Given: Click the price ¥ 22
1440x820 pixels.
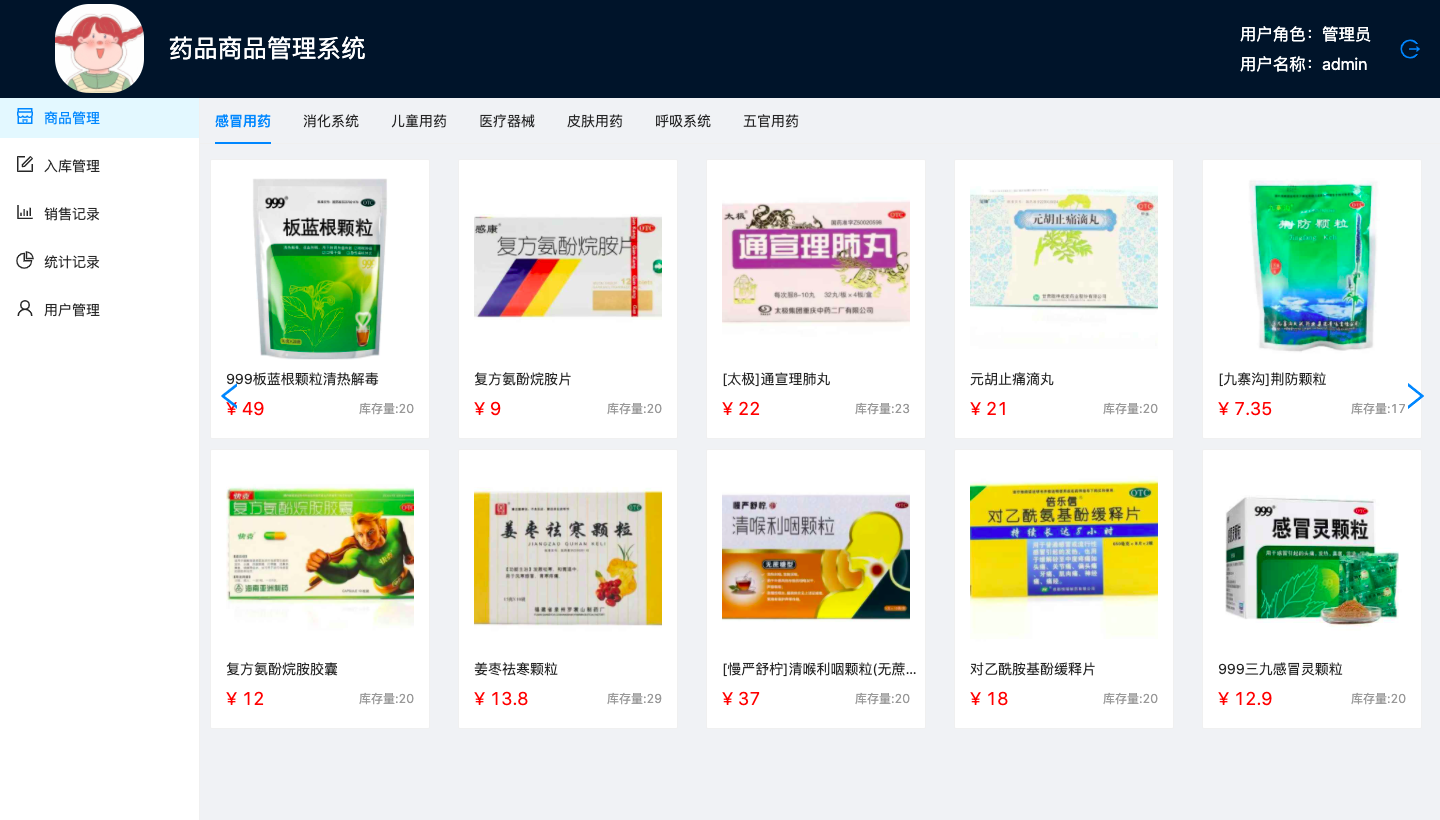Looking at the screenshot, I should pyautogui.click(x=742, y=408).
